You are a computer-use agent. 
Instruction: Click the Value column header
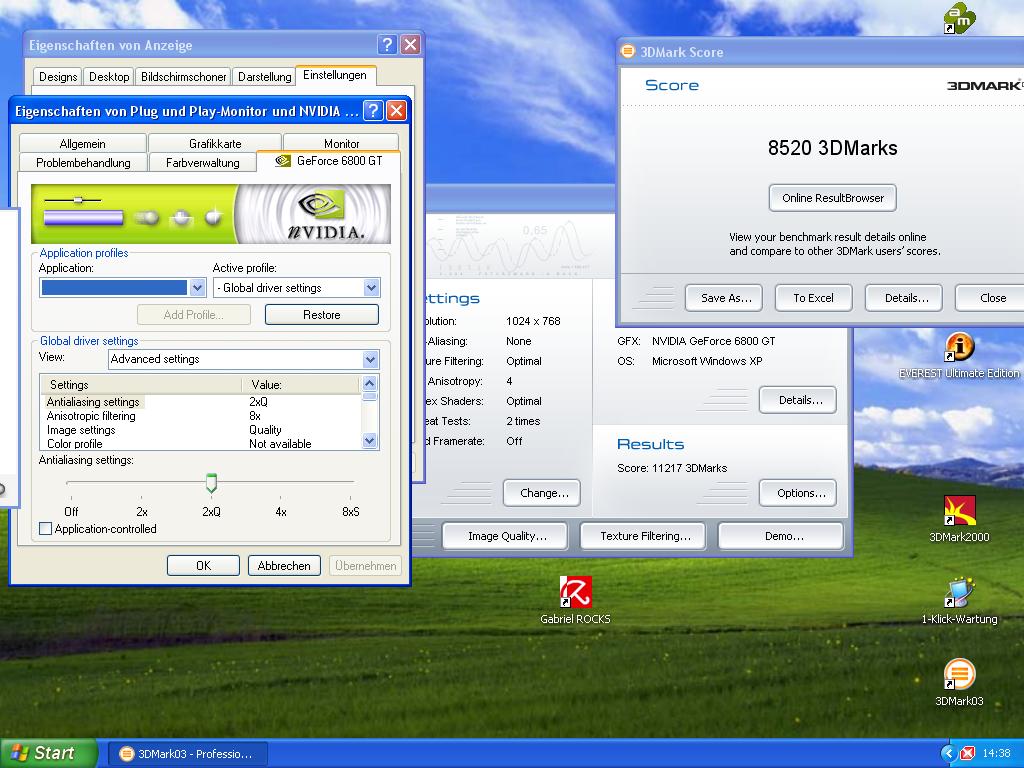pyautogui.click(x=301, y=385)
